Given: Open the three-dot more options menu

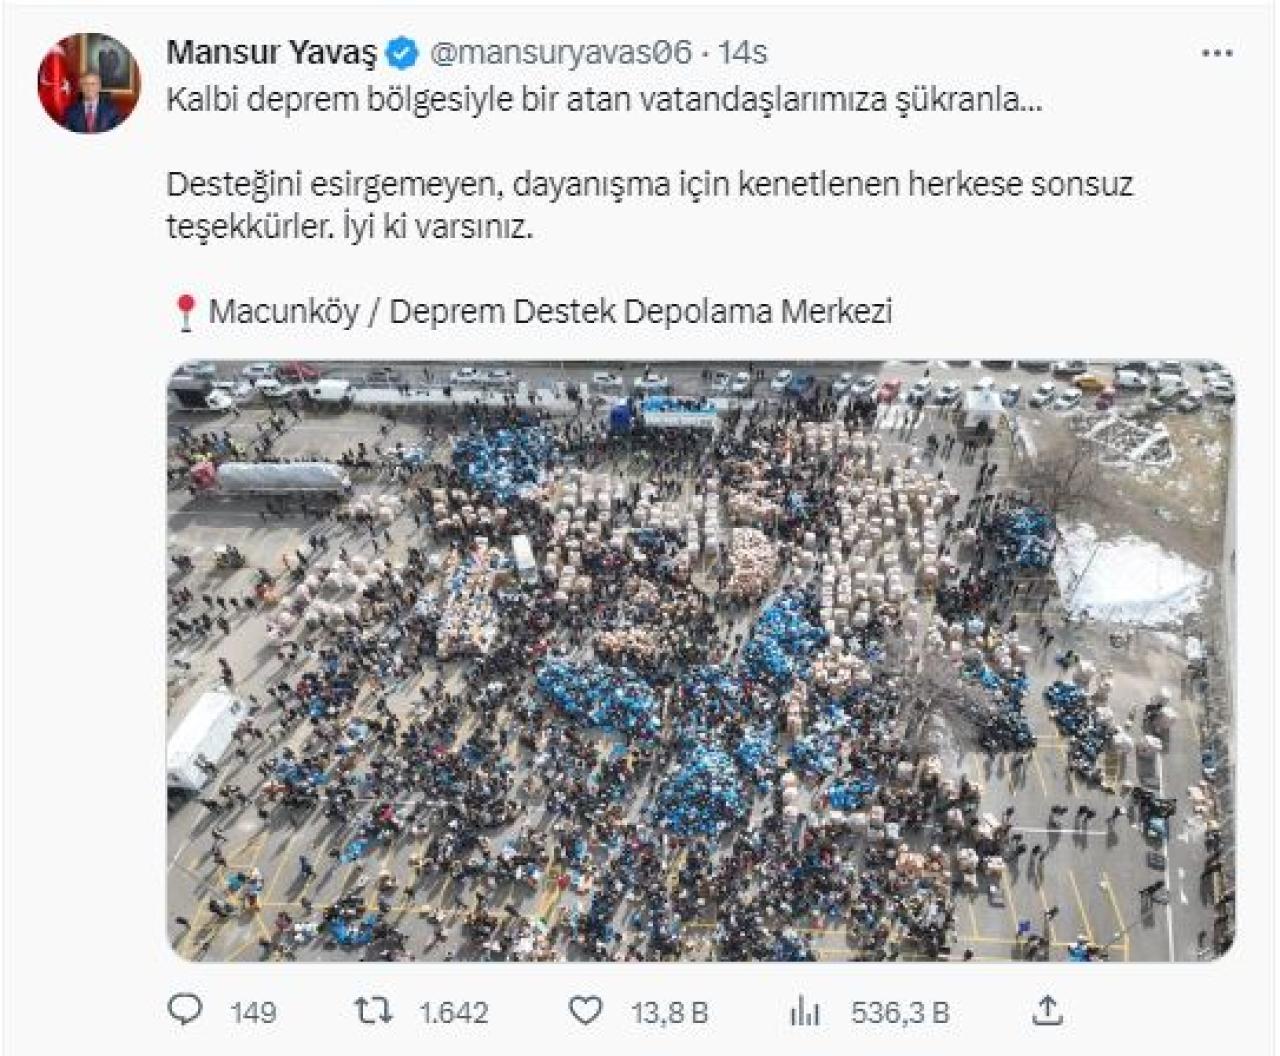Looking at the screenshot, I should point(1216,53).
